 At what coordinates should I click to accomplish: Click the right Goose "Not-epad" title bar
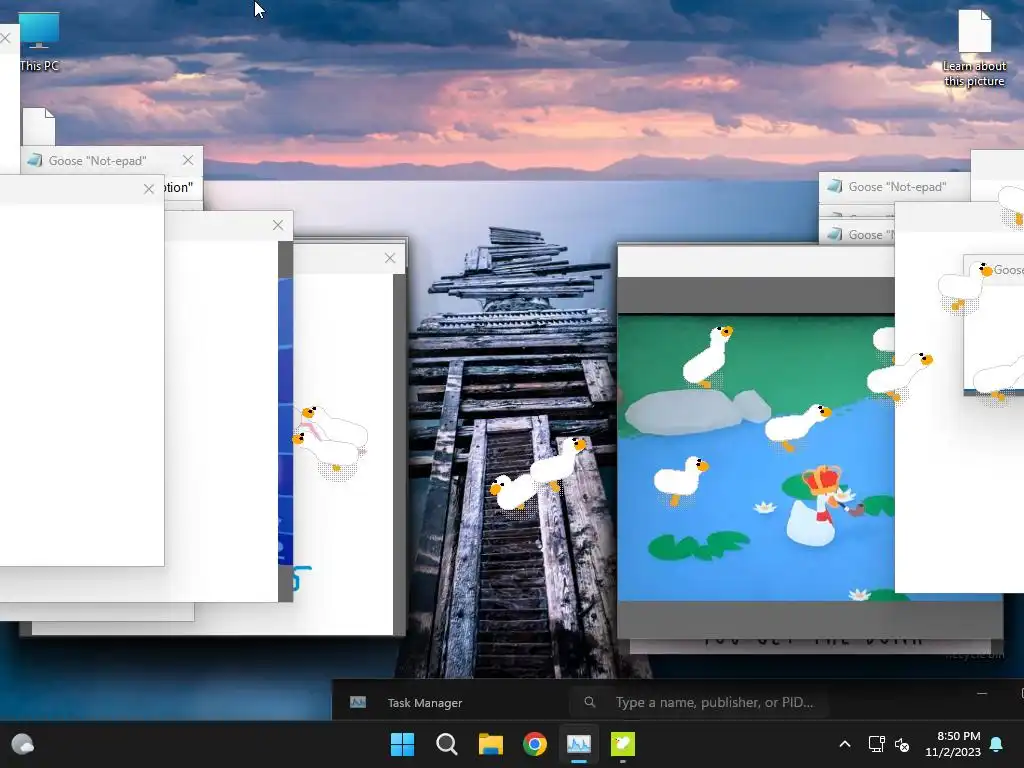coord(895,187)
